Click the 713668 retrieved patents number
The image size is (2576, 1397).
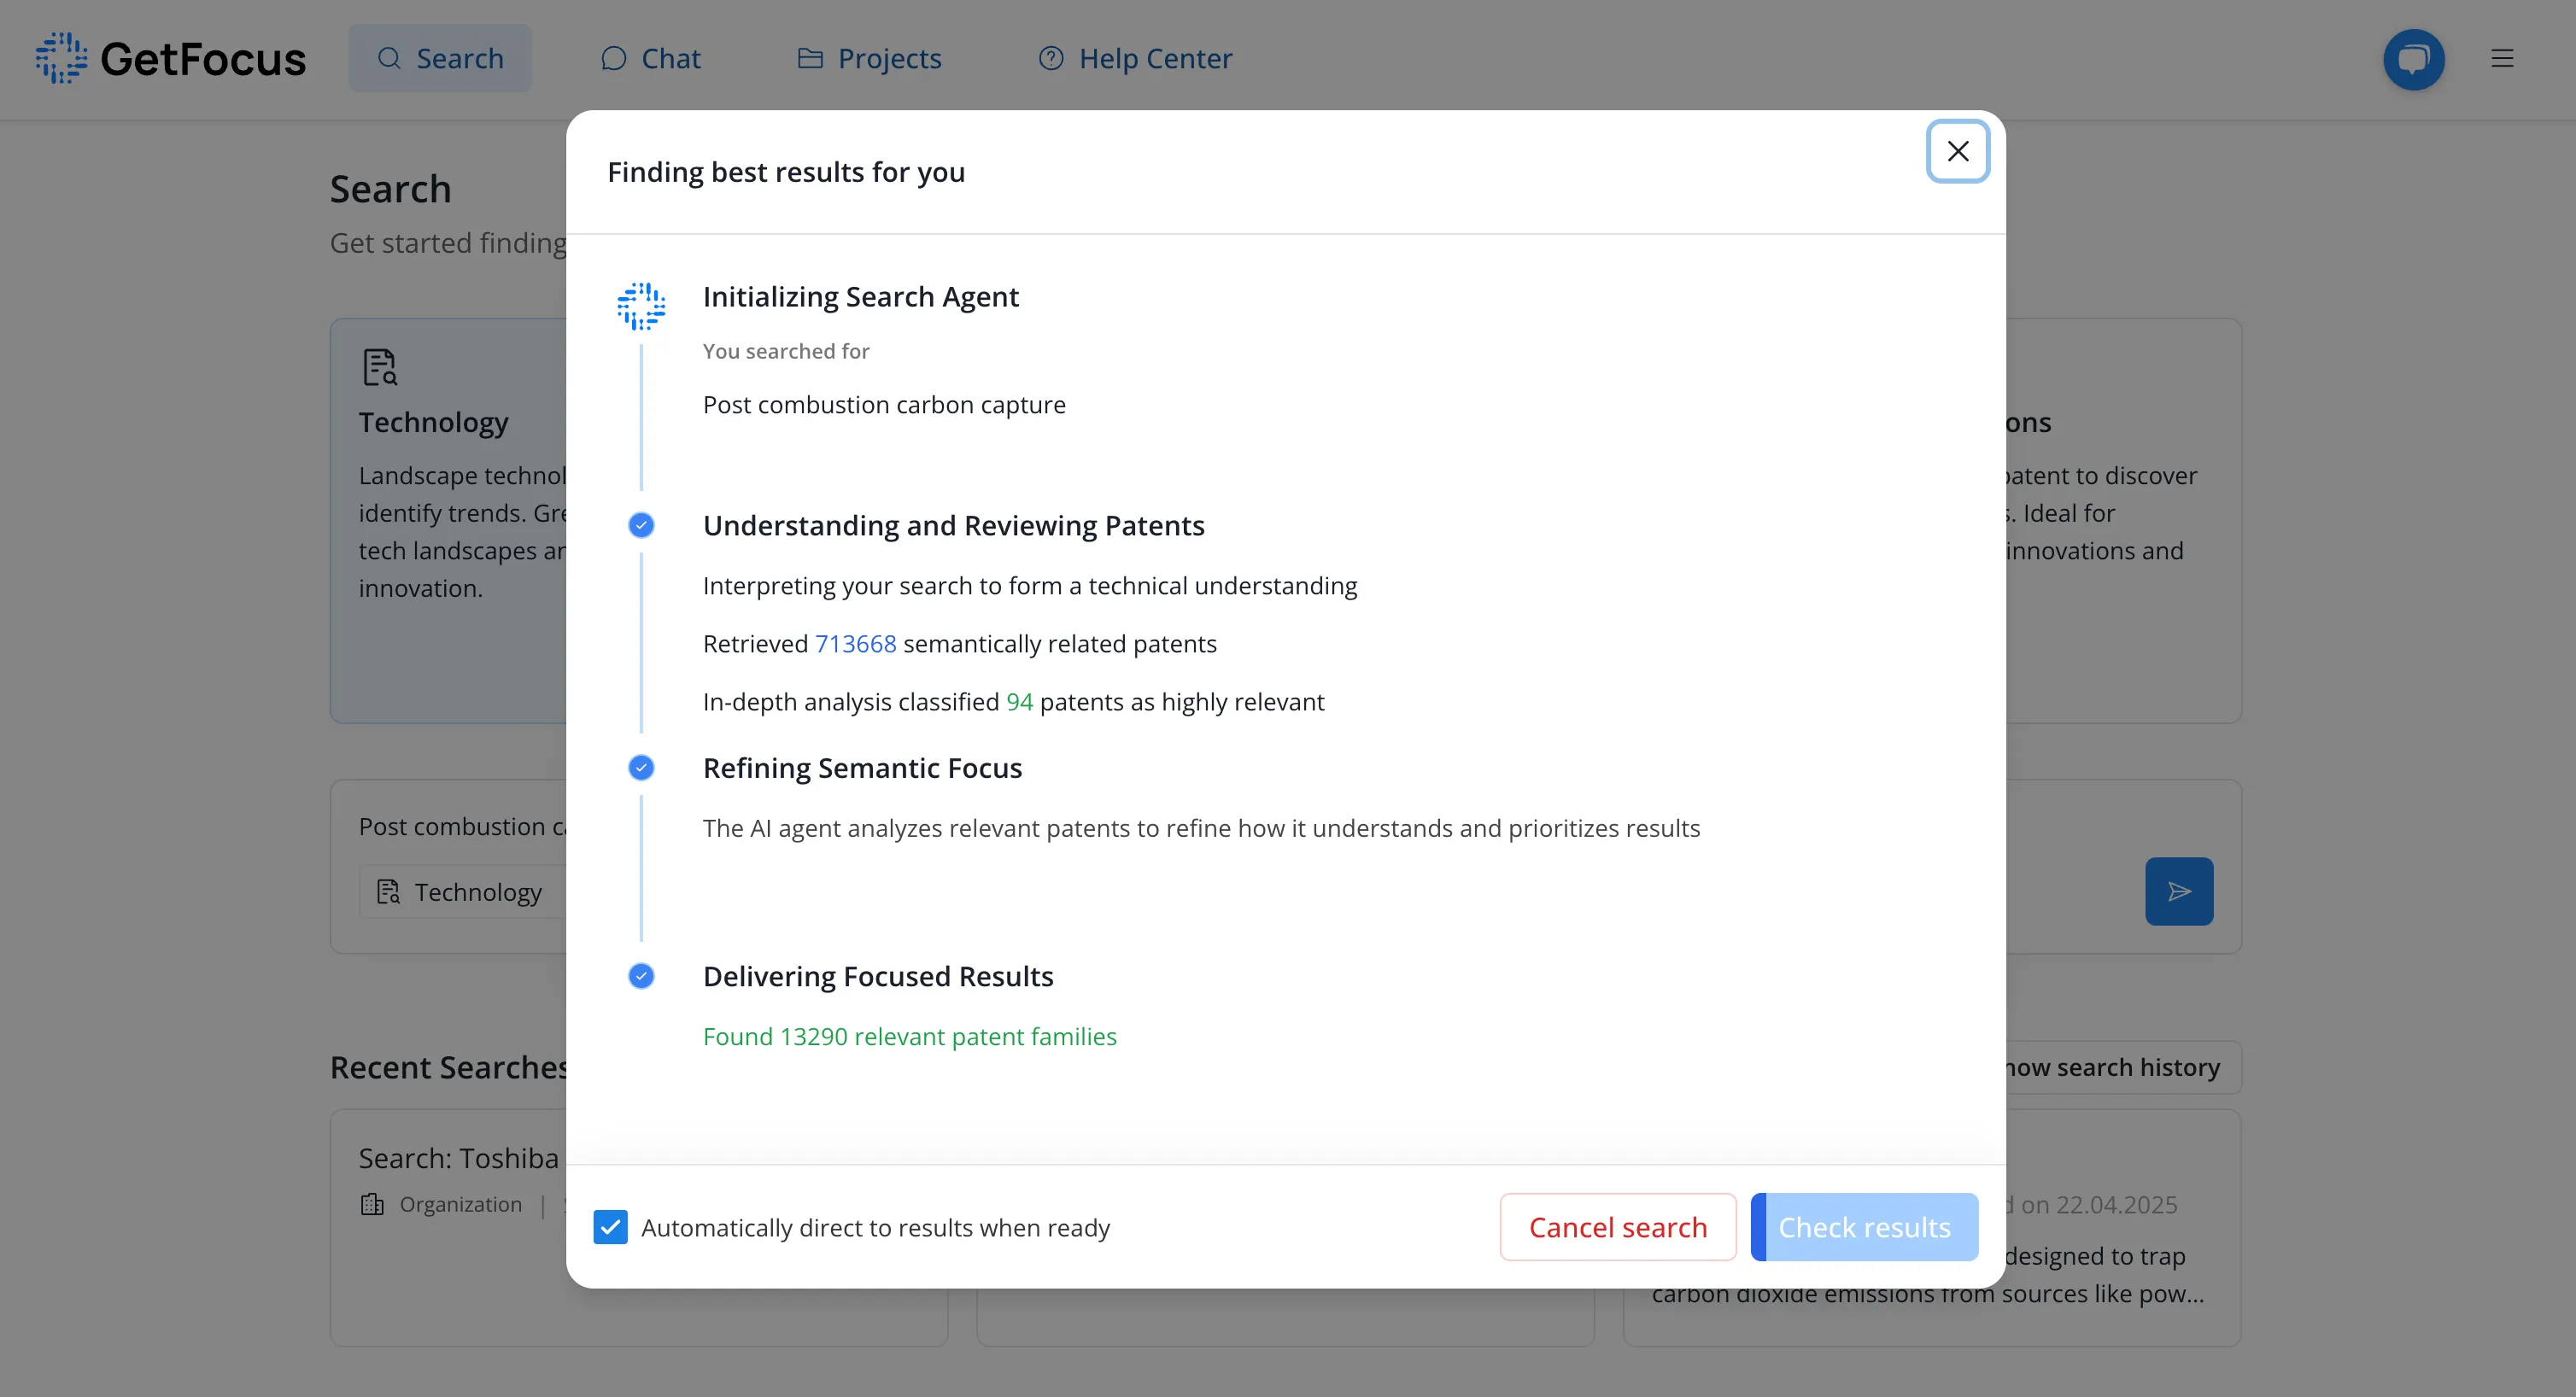pyautogui.click(x=855, y=643)
